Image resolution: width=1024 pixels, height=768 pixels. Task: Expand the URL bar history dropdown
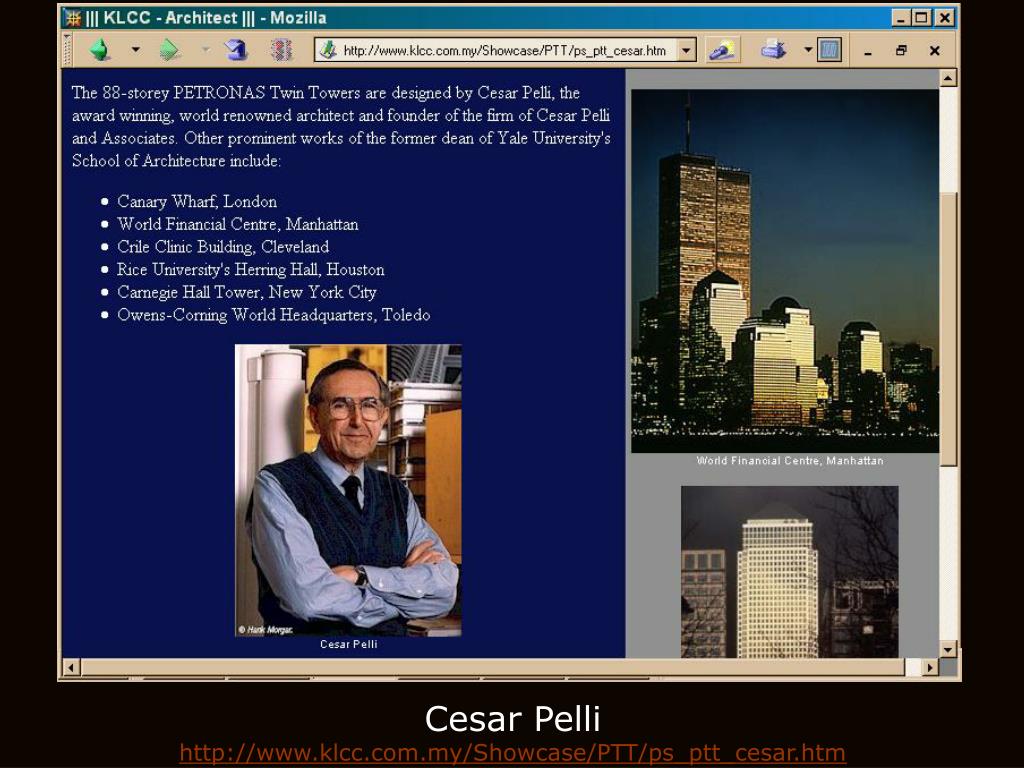click(686, 50)
